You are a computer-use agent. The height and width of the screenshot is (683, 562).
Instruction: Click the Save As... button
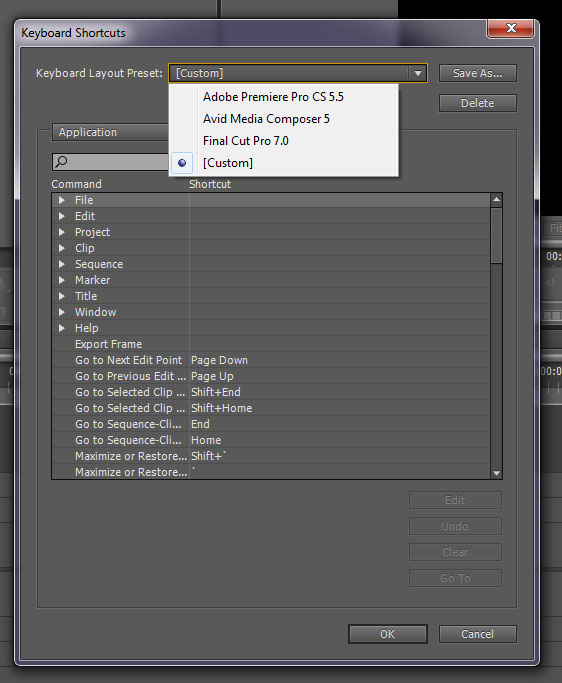[477, 73]
